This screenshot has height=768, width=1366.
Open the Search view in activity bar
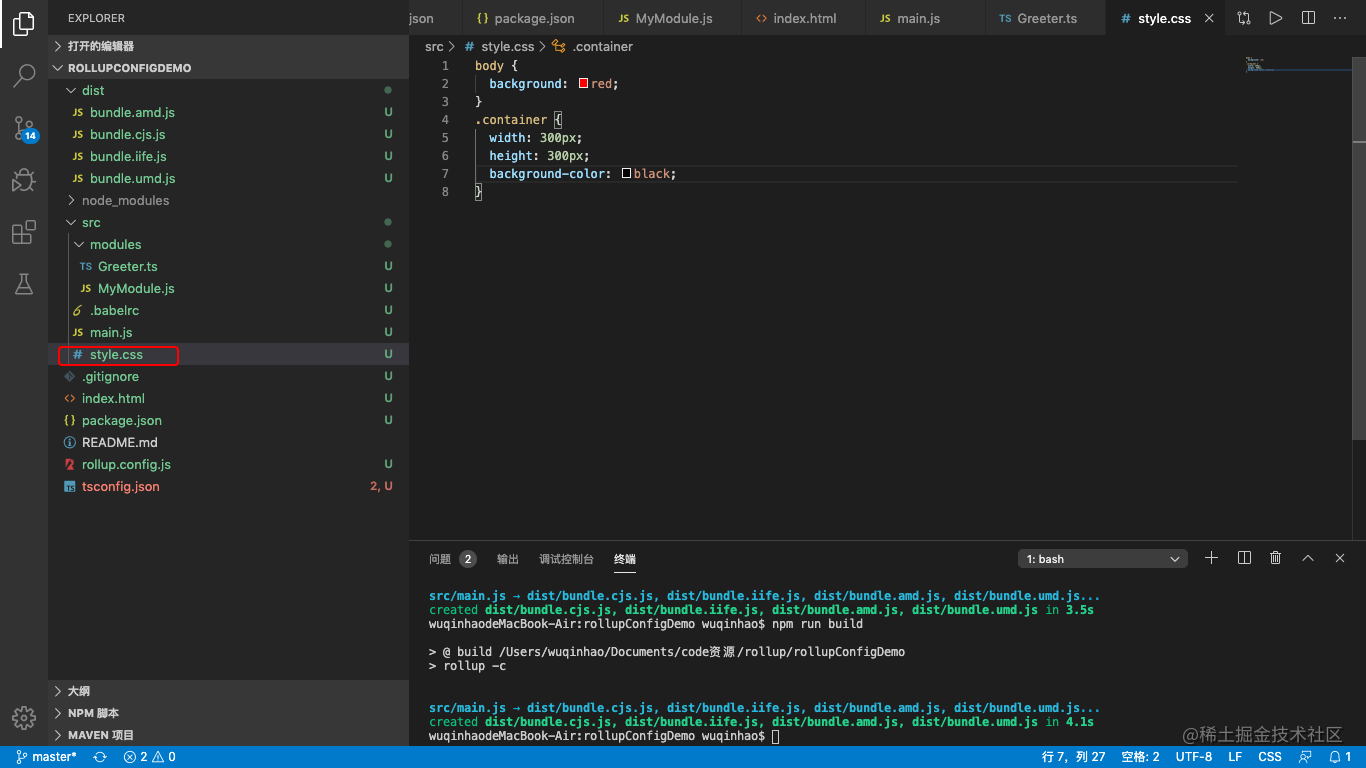click(24, 75)
